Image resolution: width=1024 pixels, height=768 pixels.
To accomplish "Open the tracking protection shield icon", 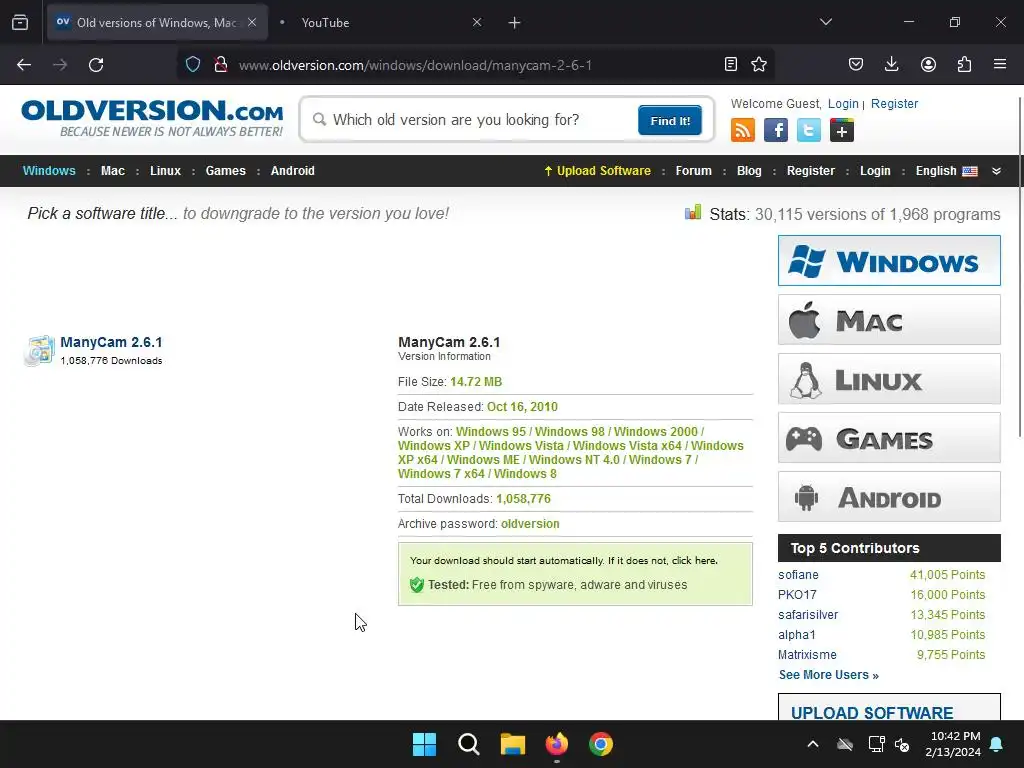I will click(193, 64).
